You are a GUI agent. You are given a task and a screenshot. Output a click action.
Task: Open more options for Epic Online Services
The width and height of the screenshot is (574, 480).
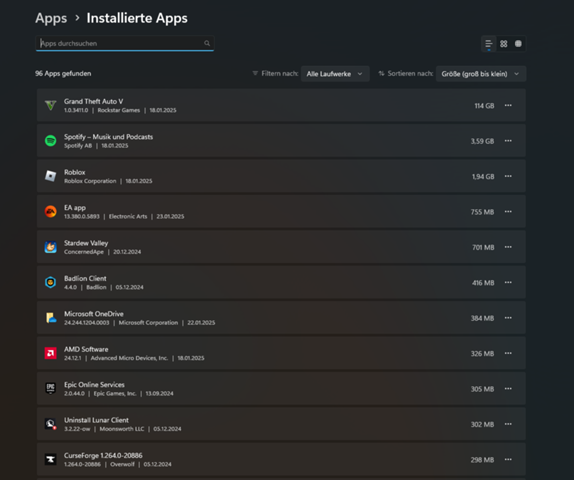coord(508,388)
